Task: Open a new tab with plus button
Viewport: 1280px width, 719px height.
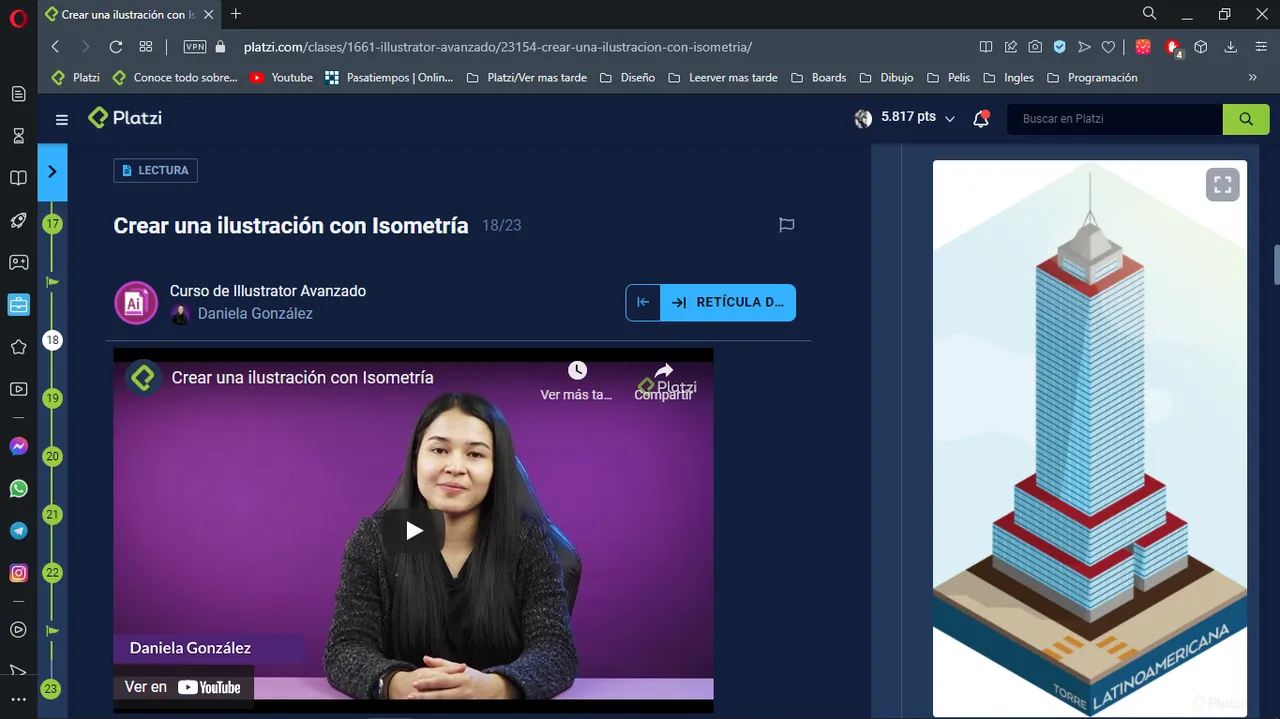Action: (236, 14)
